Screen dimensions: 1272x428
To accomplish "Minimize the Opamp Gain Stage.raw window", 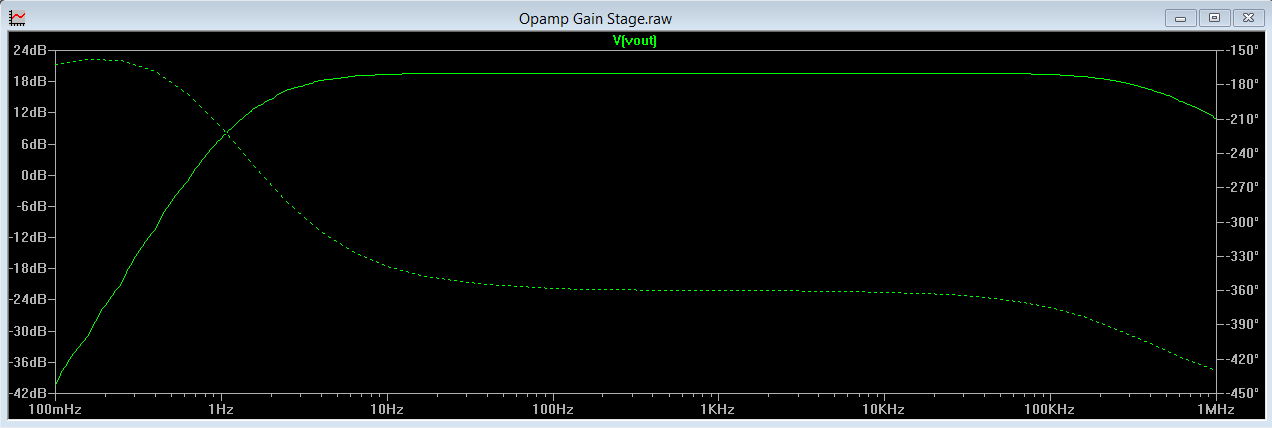I will click(1182, 17).
